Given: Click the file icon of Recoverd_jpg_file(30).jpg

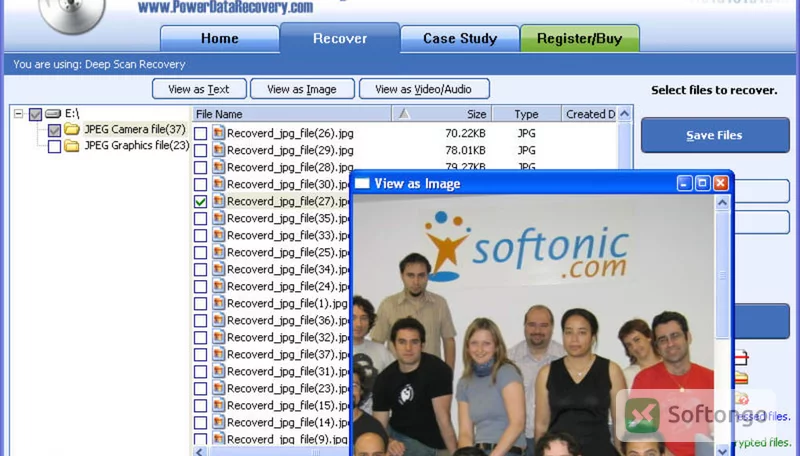Looking at the screenshot, I should click(x=218, y=184).
